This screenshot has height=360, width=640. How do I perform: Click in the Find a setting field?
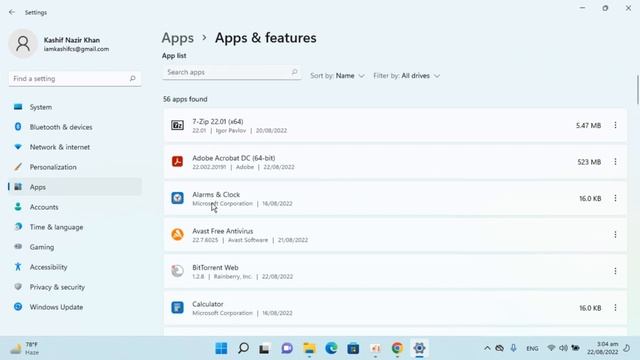click(x=75, y=78)
